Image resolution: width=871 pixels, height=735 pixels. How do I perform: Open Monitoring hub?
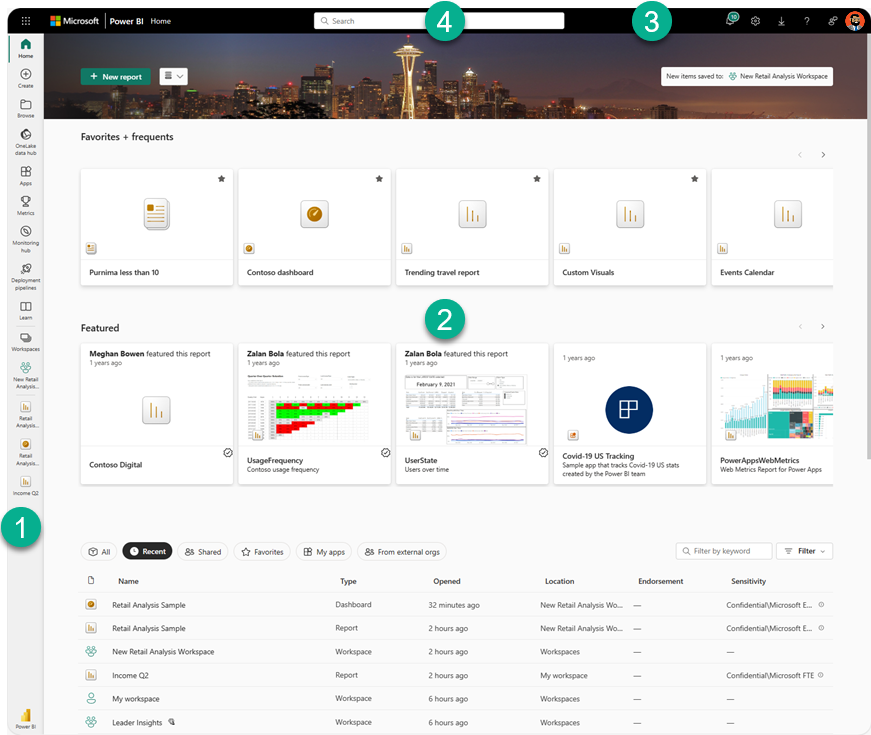pos(26,239)
